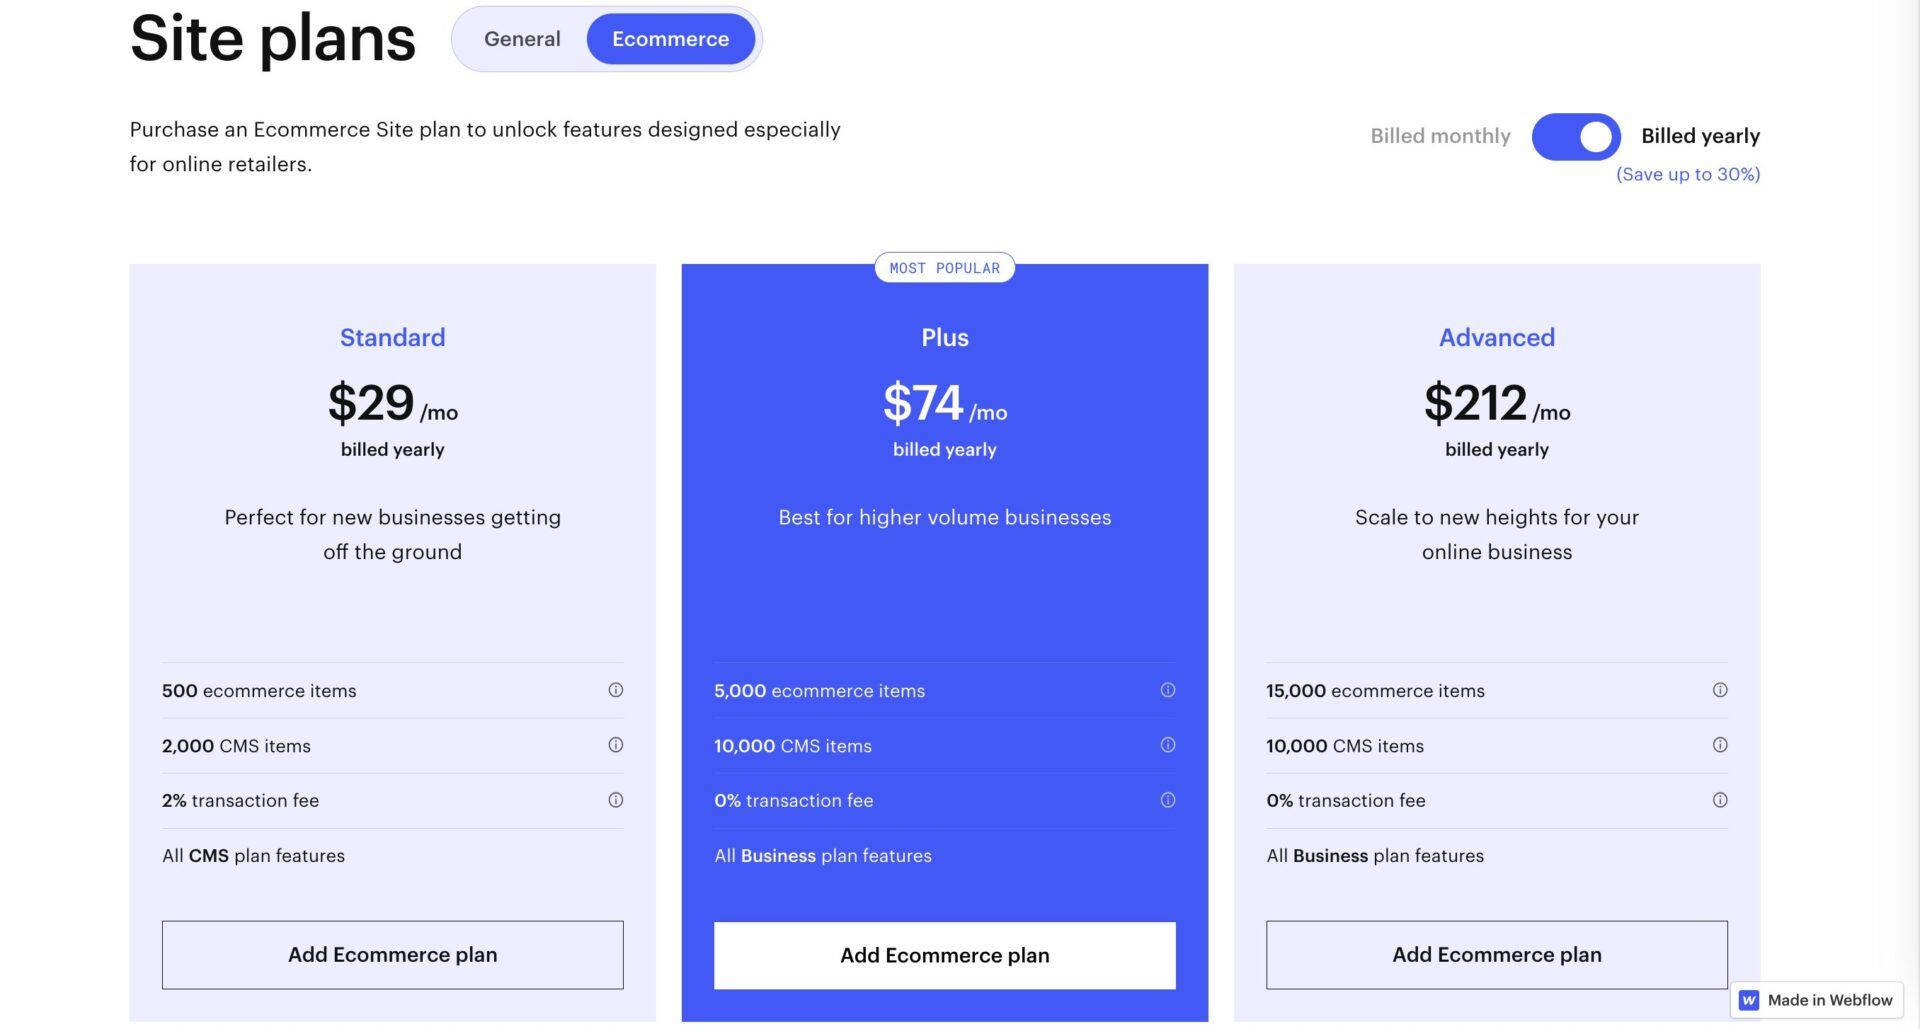The height and width of the screenshot is (1029, 1920).
Task: Click the Plus plan title
Action: point(945,337)
